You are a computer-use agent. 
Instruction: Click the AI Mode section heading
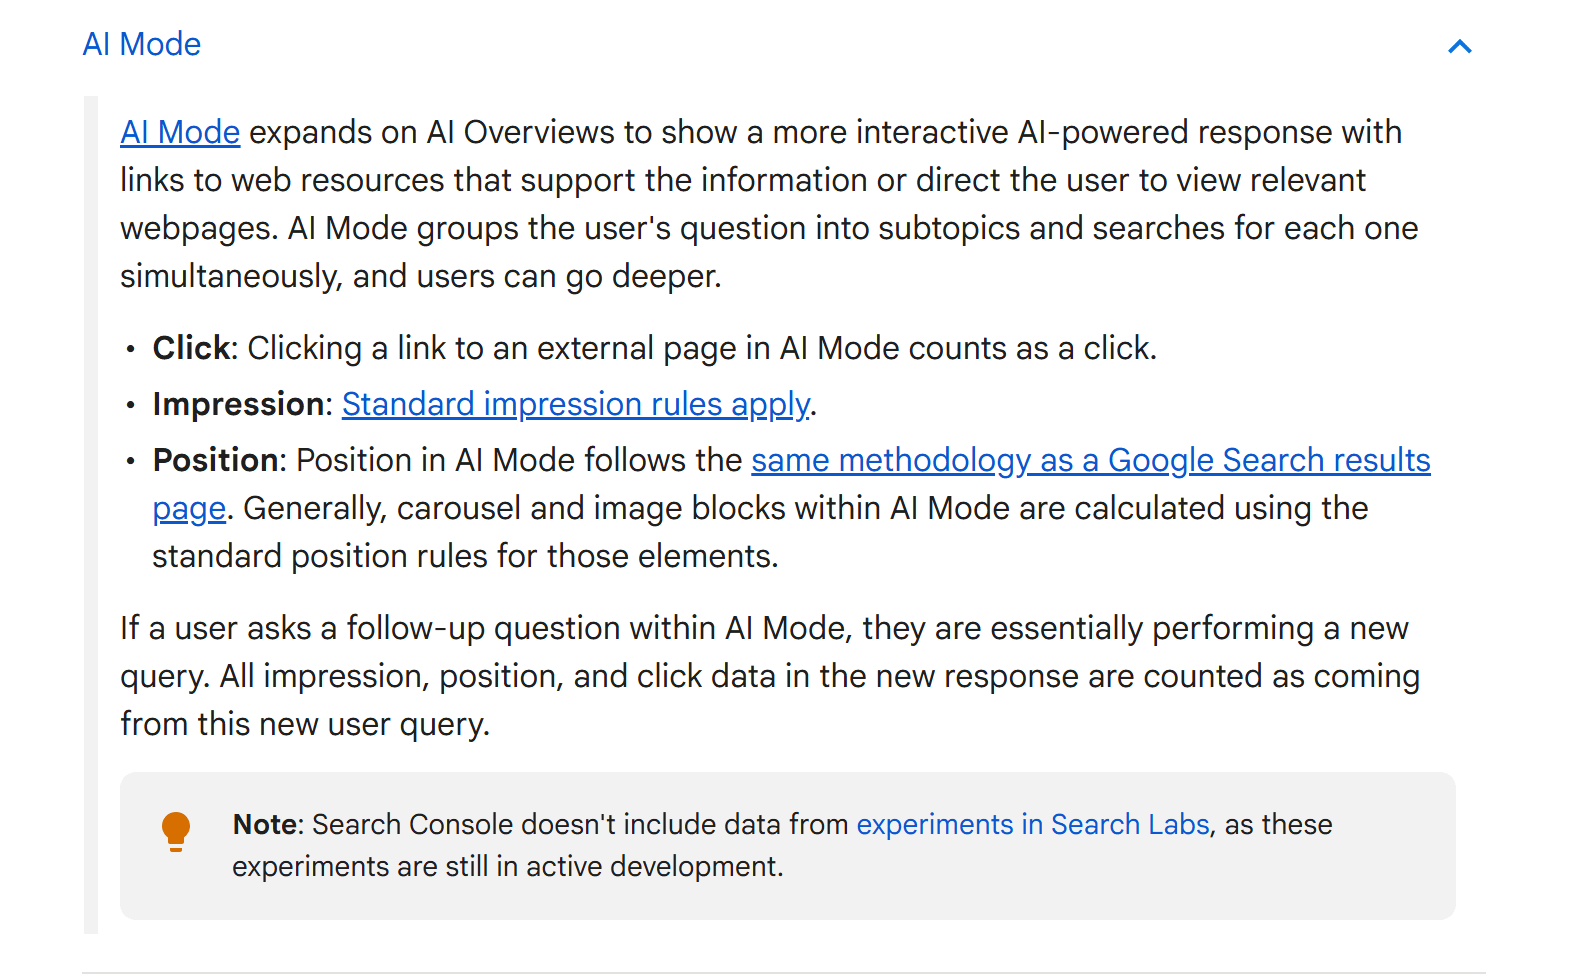142,45
